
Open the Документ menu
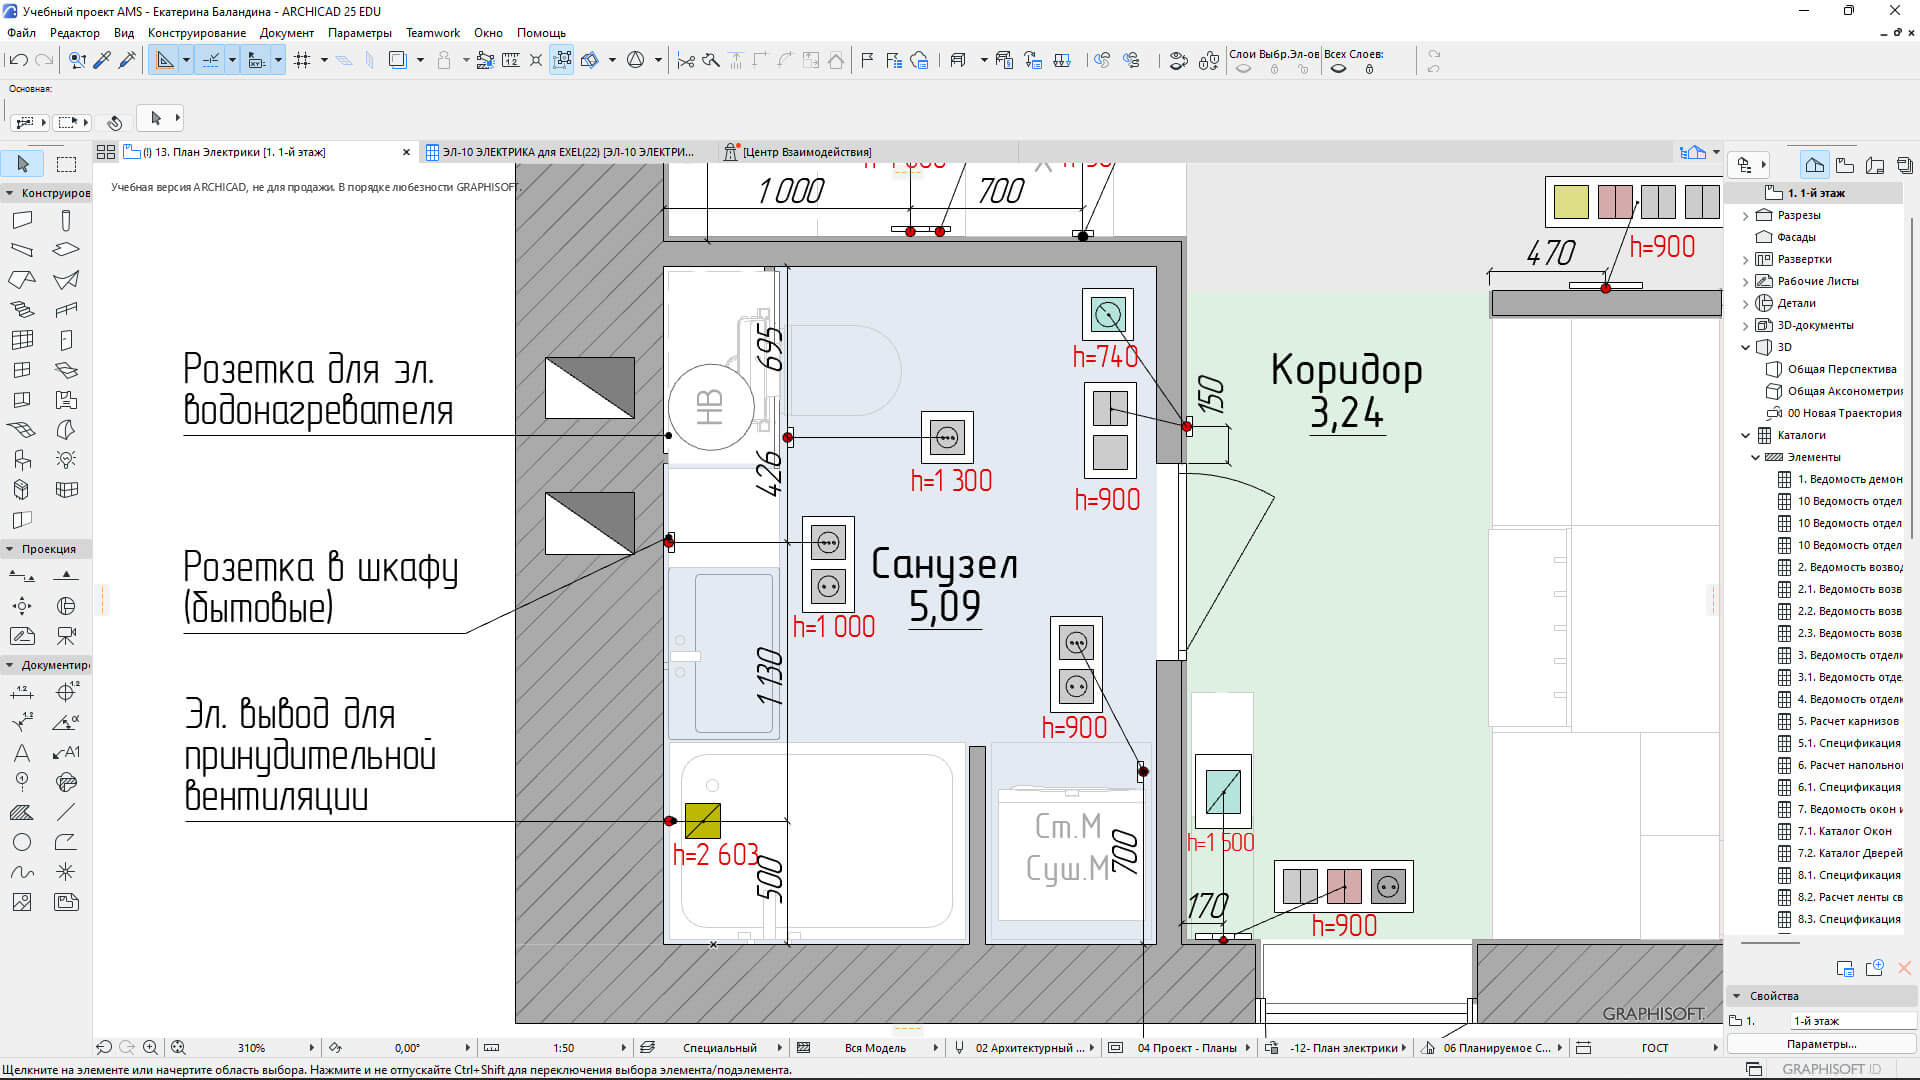tap(286, 33)
